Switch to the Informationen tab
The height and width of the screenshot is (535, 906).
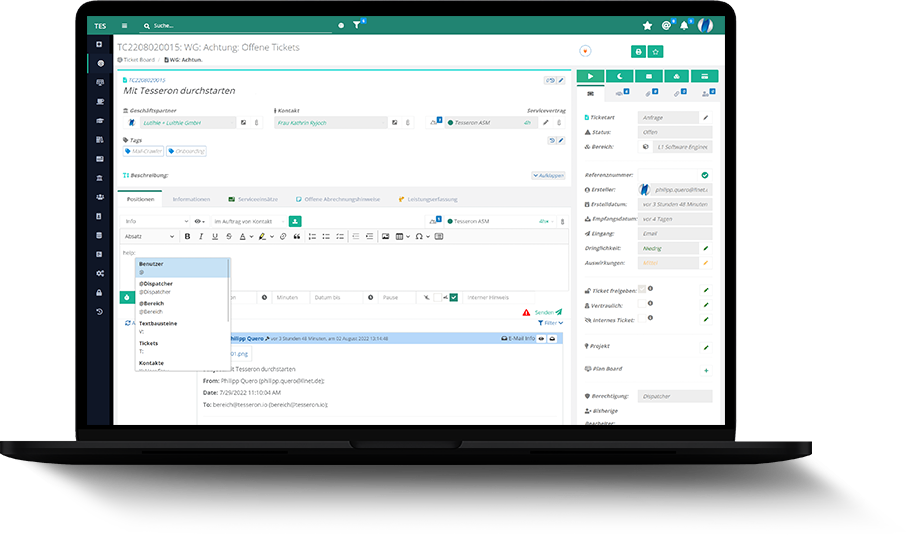[191, 199]
